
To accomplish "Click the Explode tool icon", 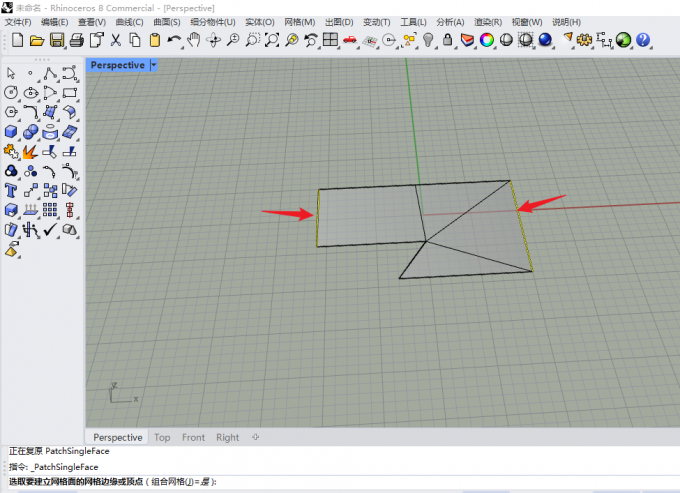I will coord(30,152).
